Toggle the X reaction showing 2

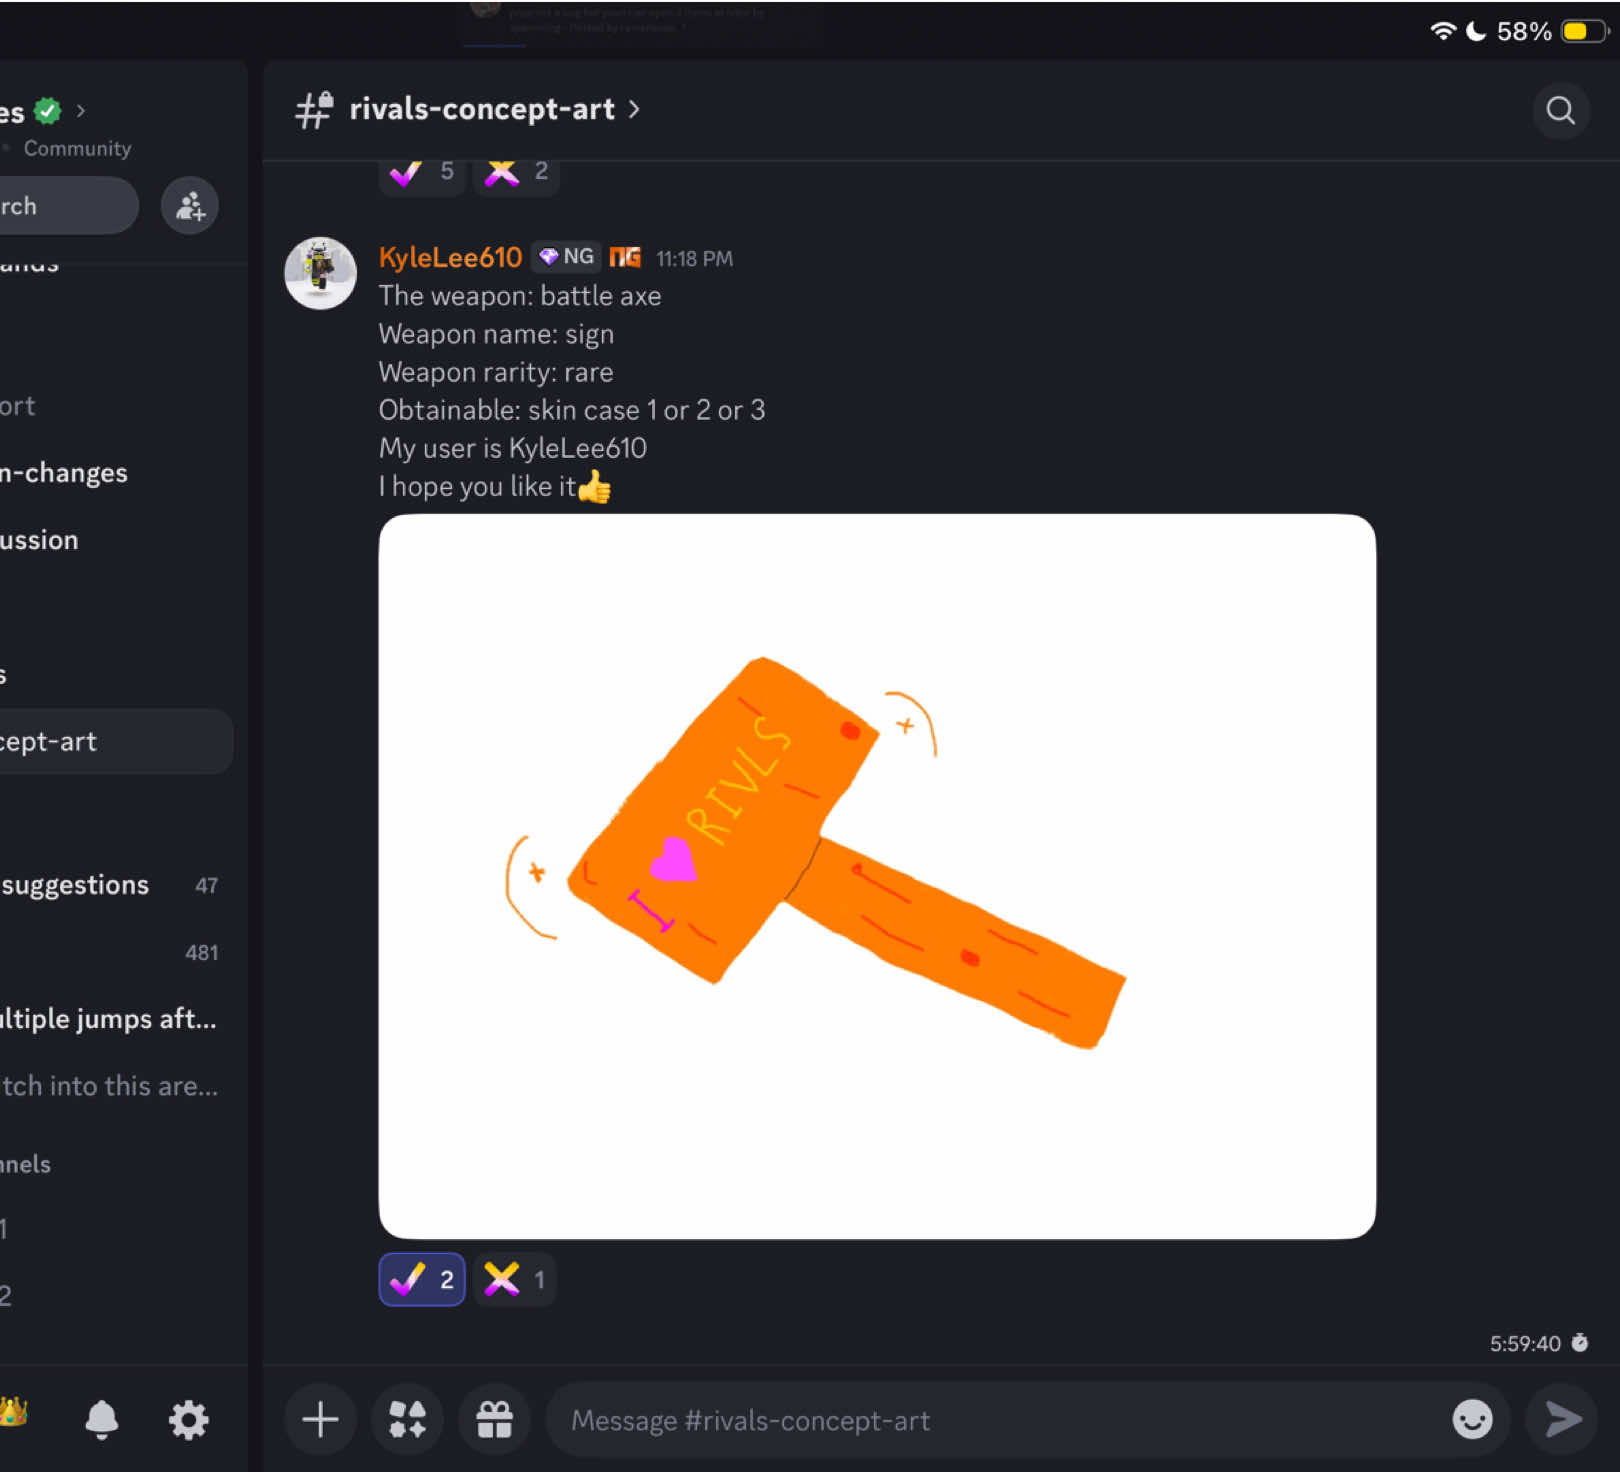[x=516, y=172]
